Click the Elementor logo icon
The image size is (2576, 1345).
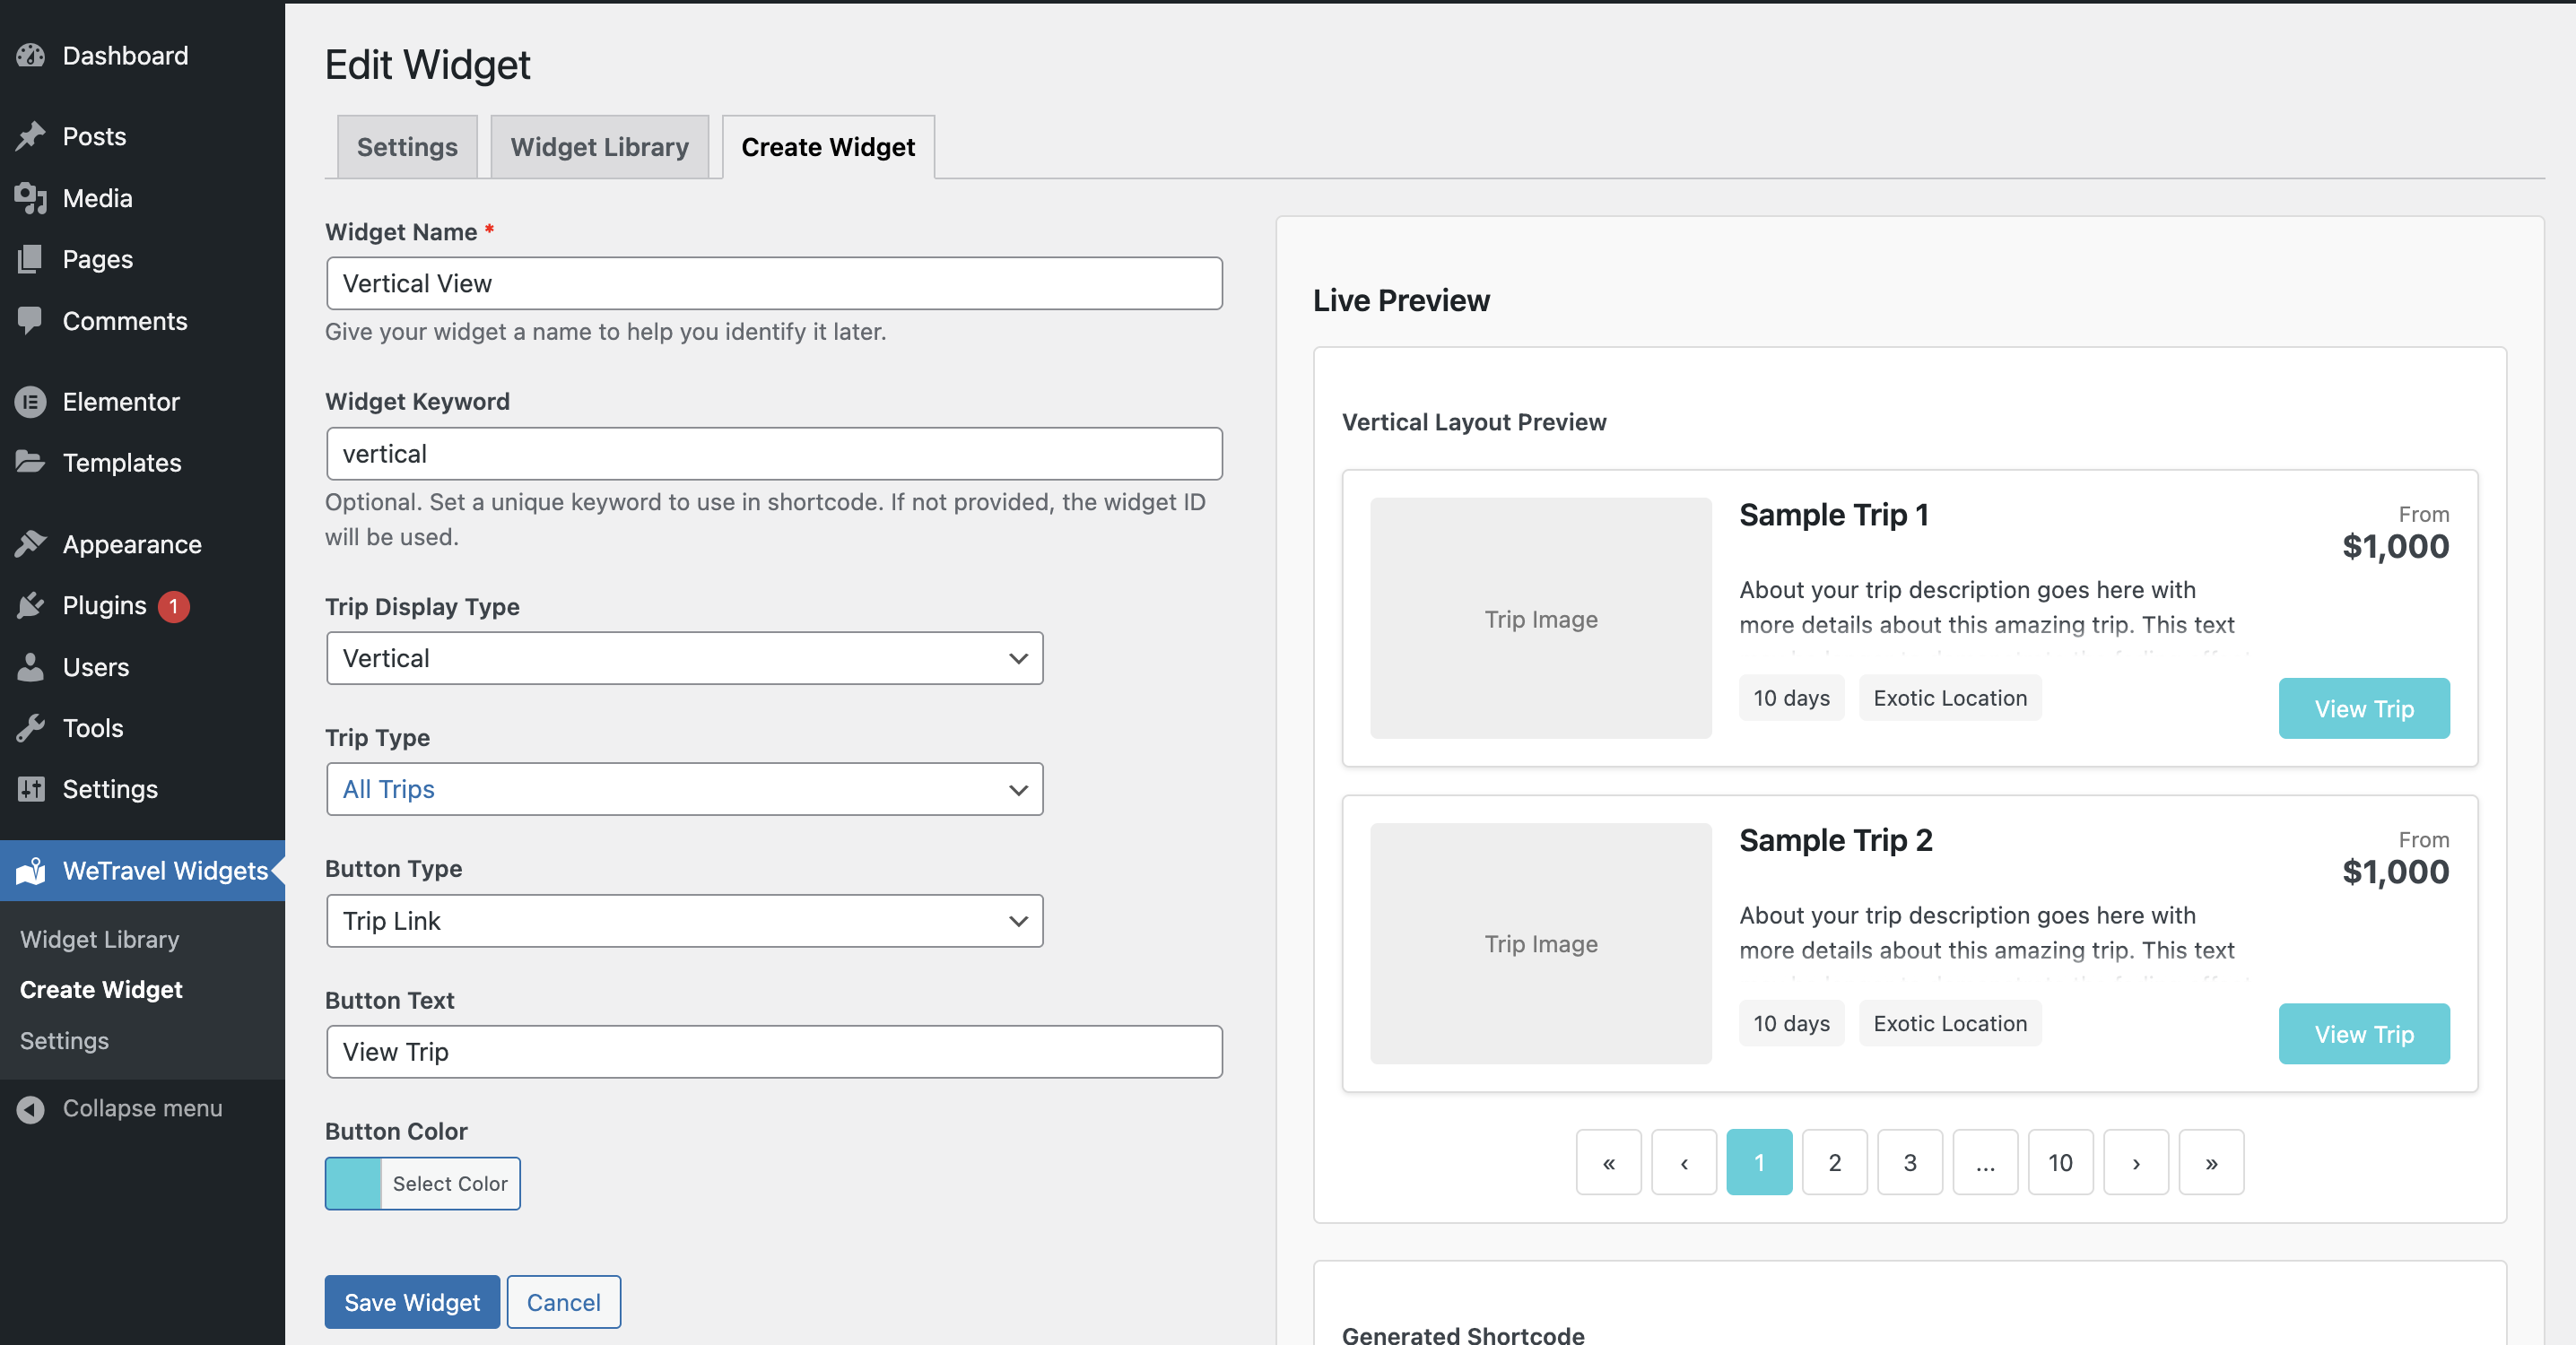pyautogui.click(x=31, y=401)
